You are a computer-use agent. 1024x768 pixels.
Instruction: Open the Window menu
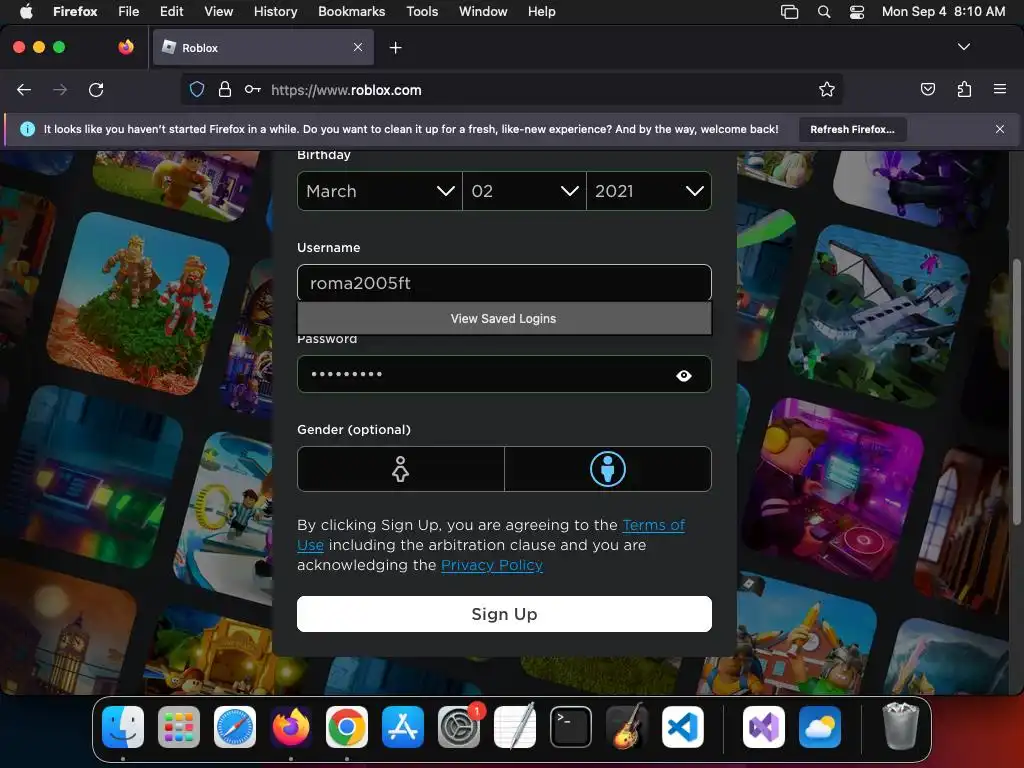[x=483, y=11]
